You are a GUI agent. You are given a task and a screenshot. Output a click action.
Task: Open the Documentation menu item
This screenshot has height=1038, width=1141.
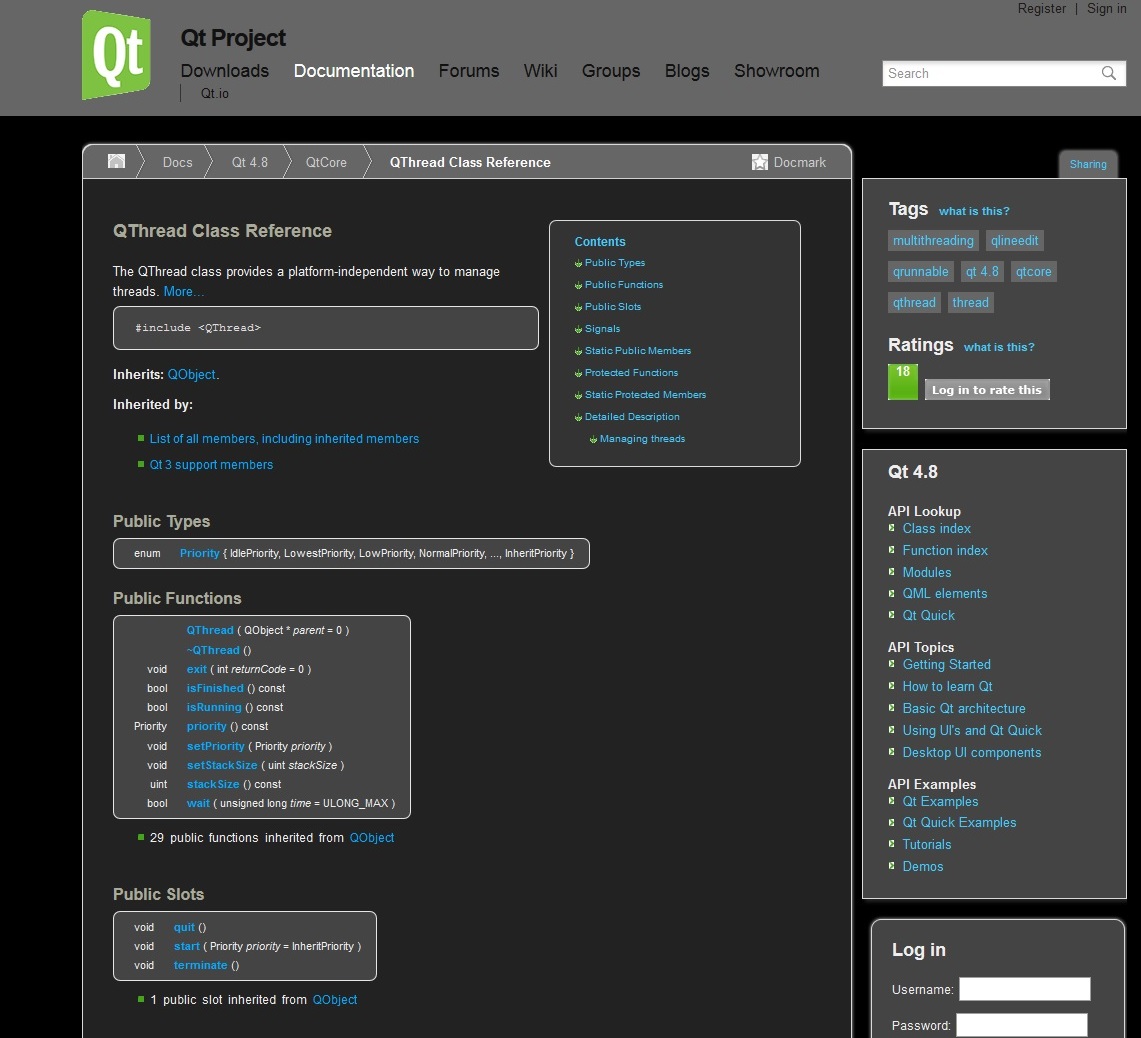pos(354,71)
